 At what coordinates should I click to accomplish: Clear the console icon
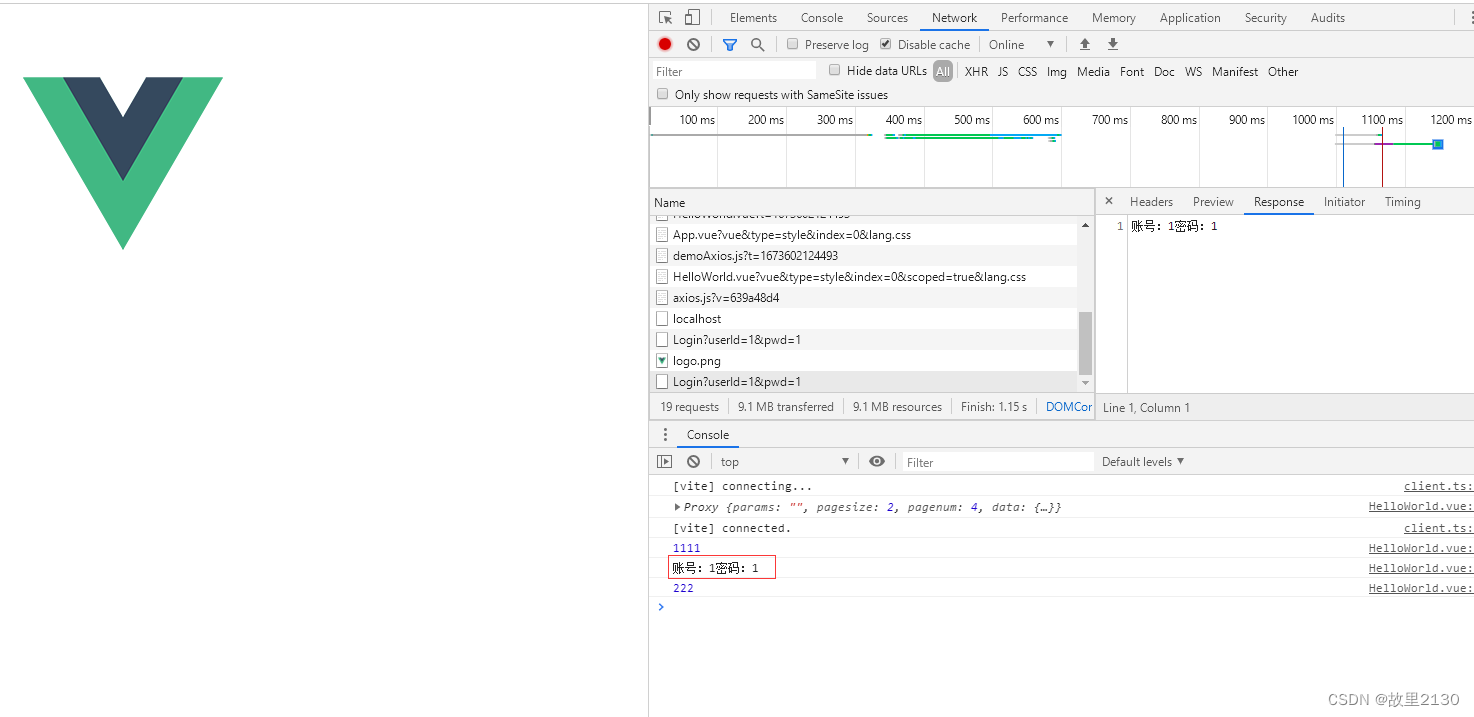pos(693,461)
